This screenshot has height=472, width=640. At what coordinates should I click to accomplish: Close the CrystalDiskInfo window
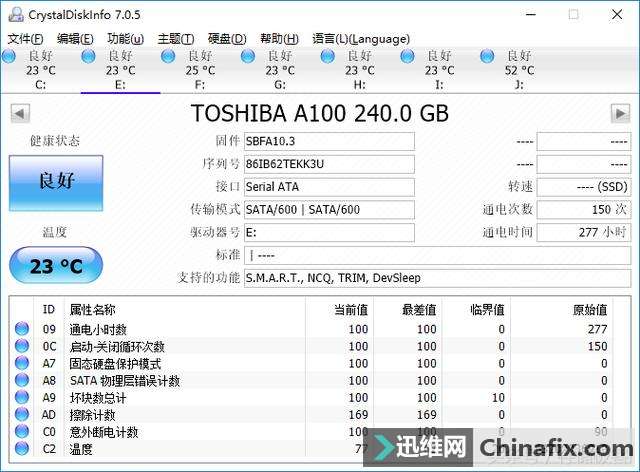(x=617, y=15)
